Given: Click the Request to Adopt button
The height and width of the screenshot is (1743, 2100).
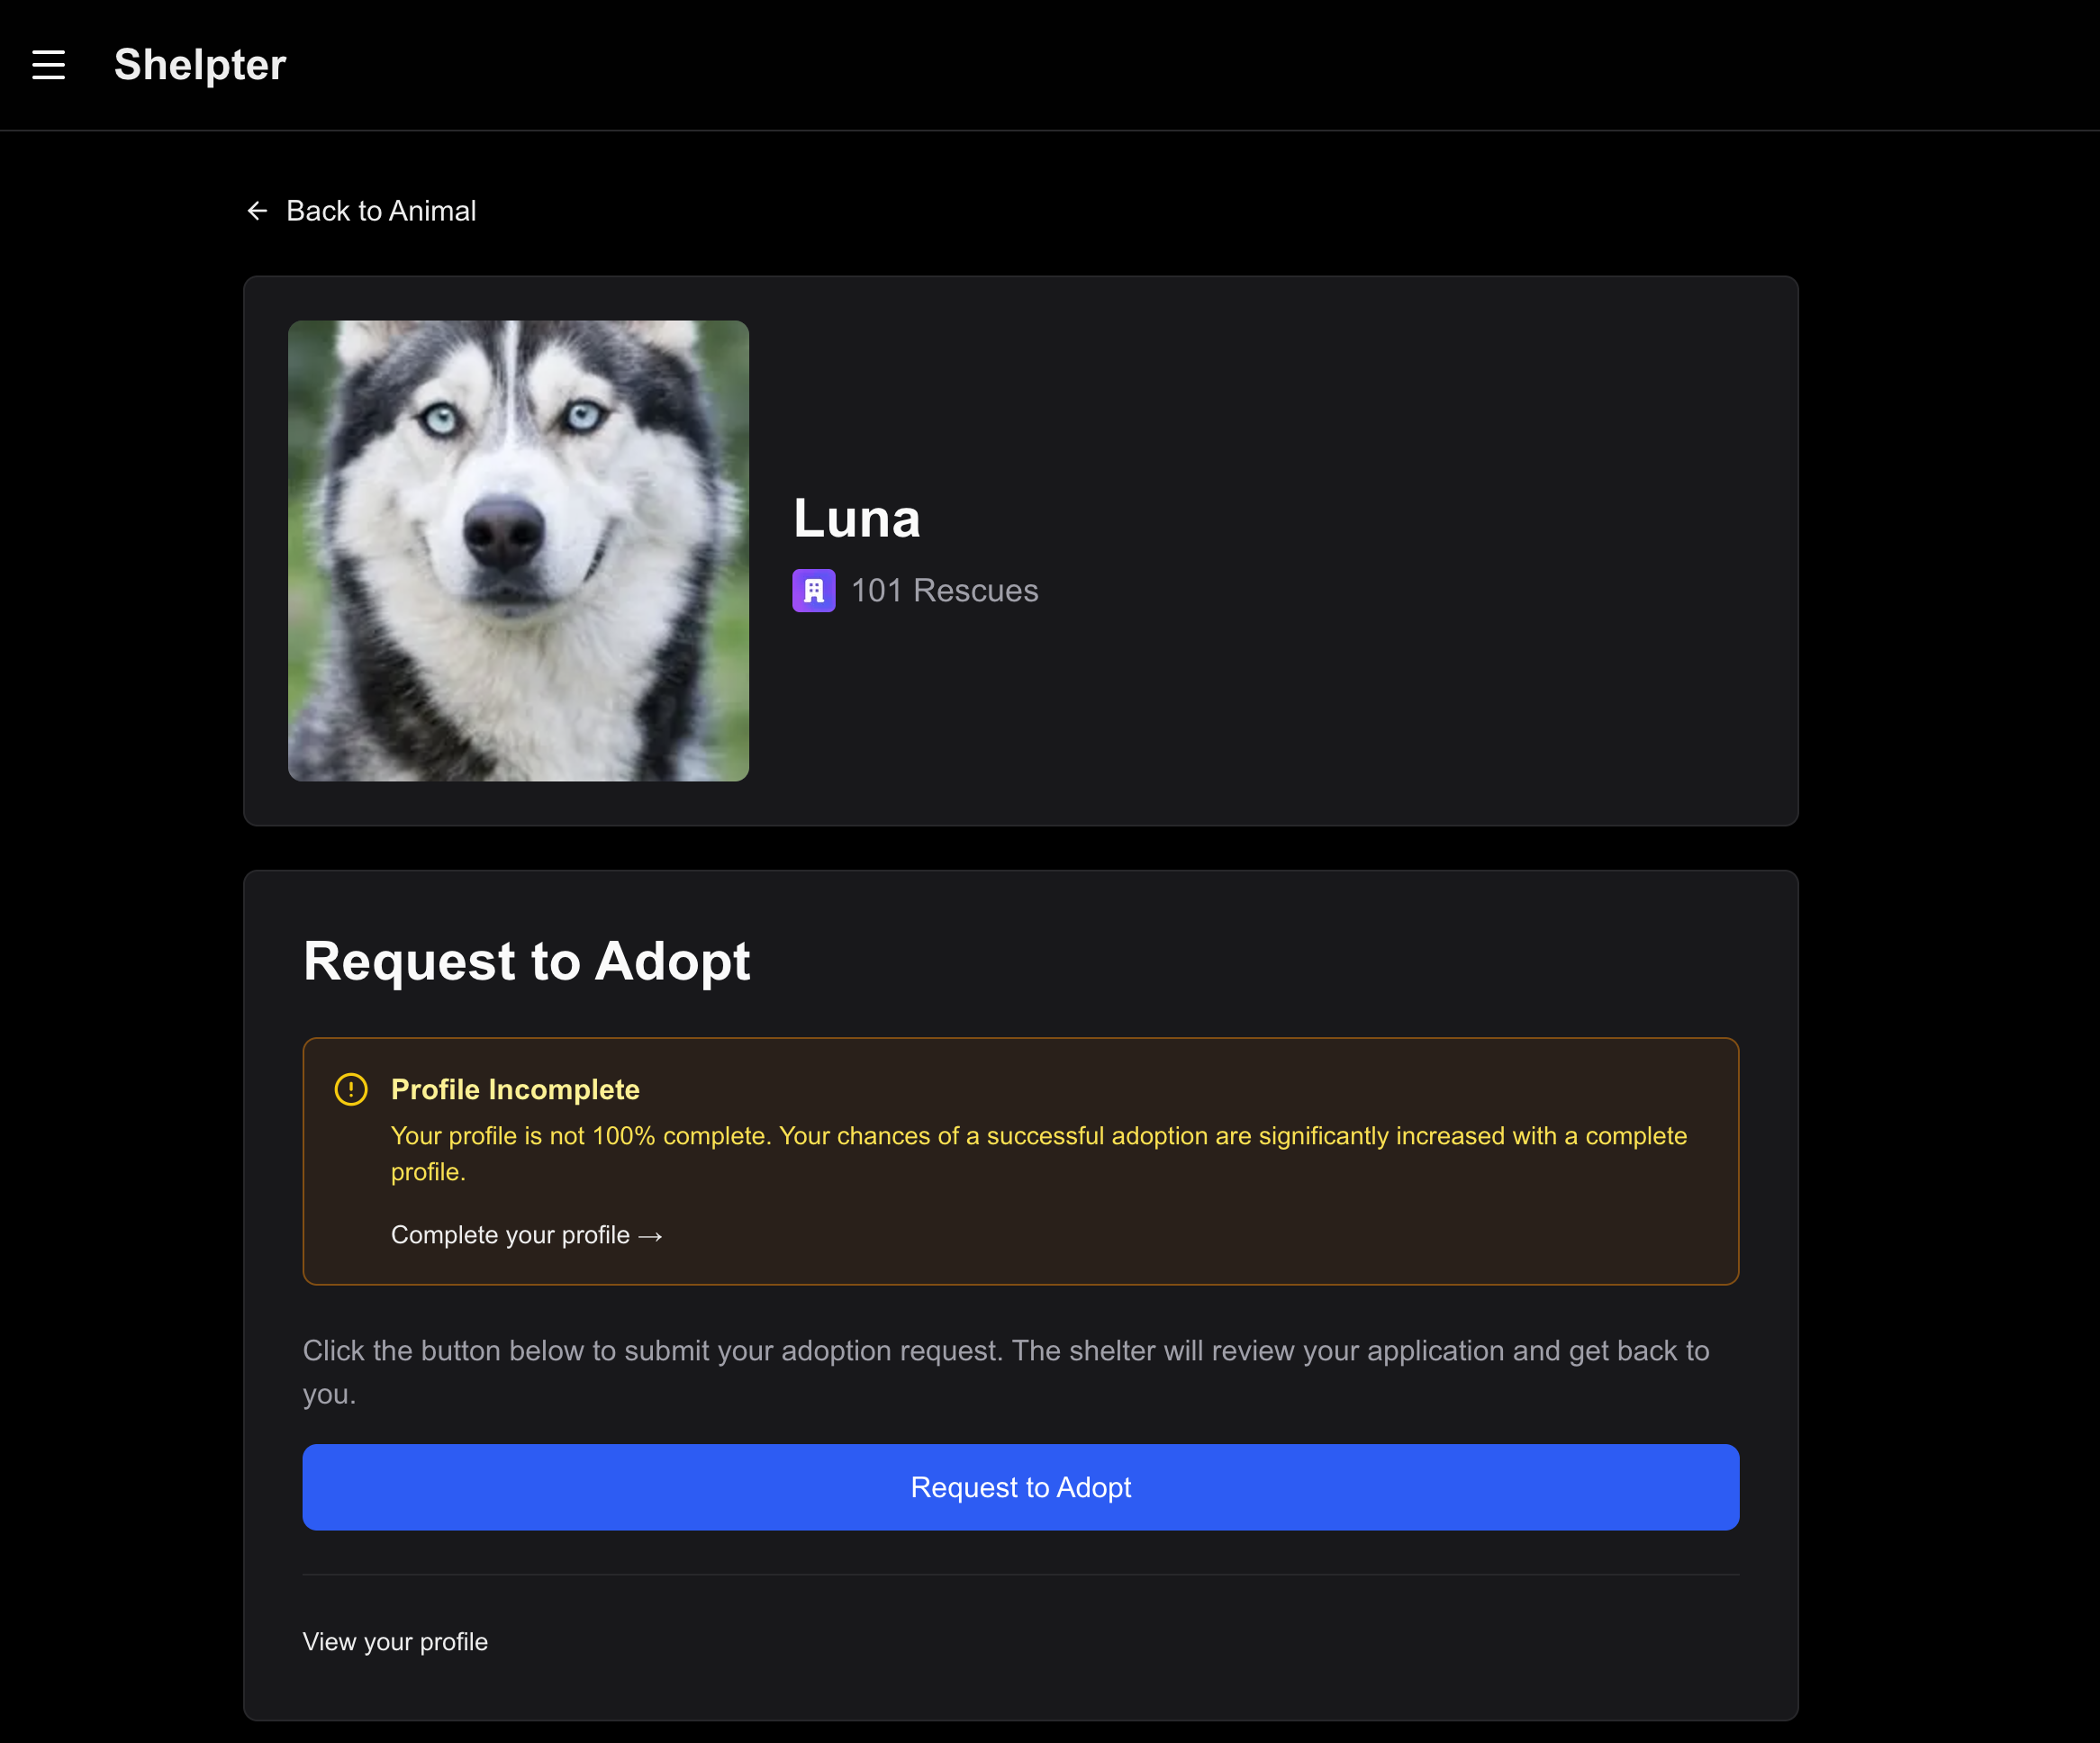Looking at the screenshot, I should click(x=1020, y=1487).
